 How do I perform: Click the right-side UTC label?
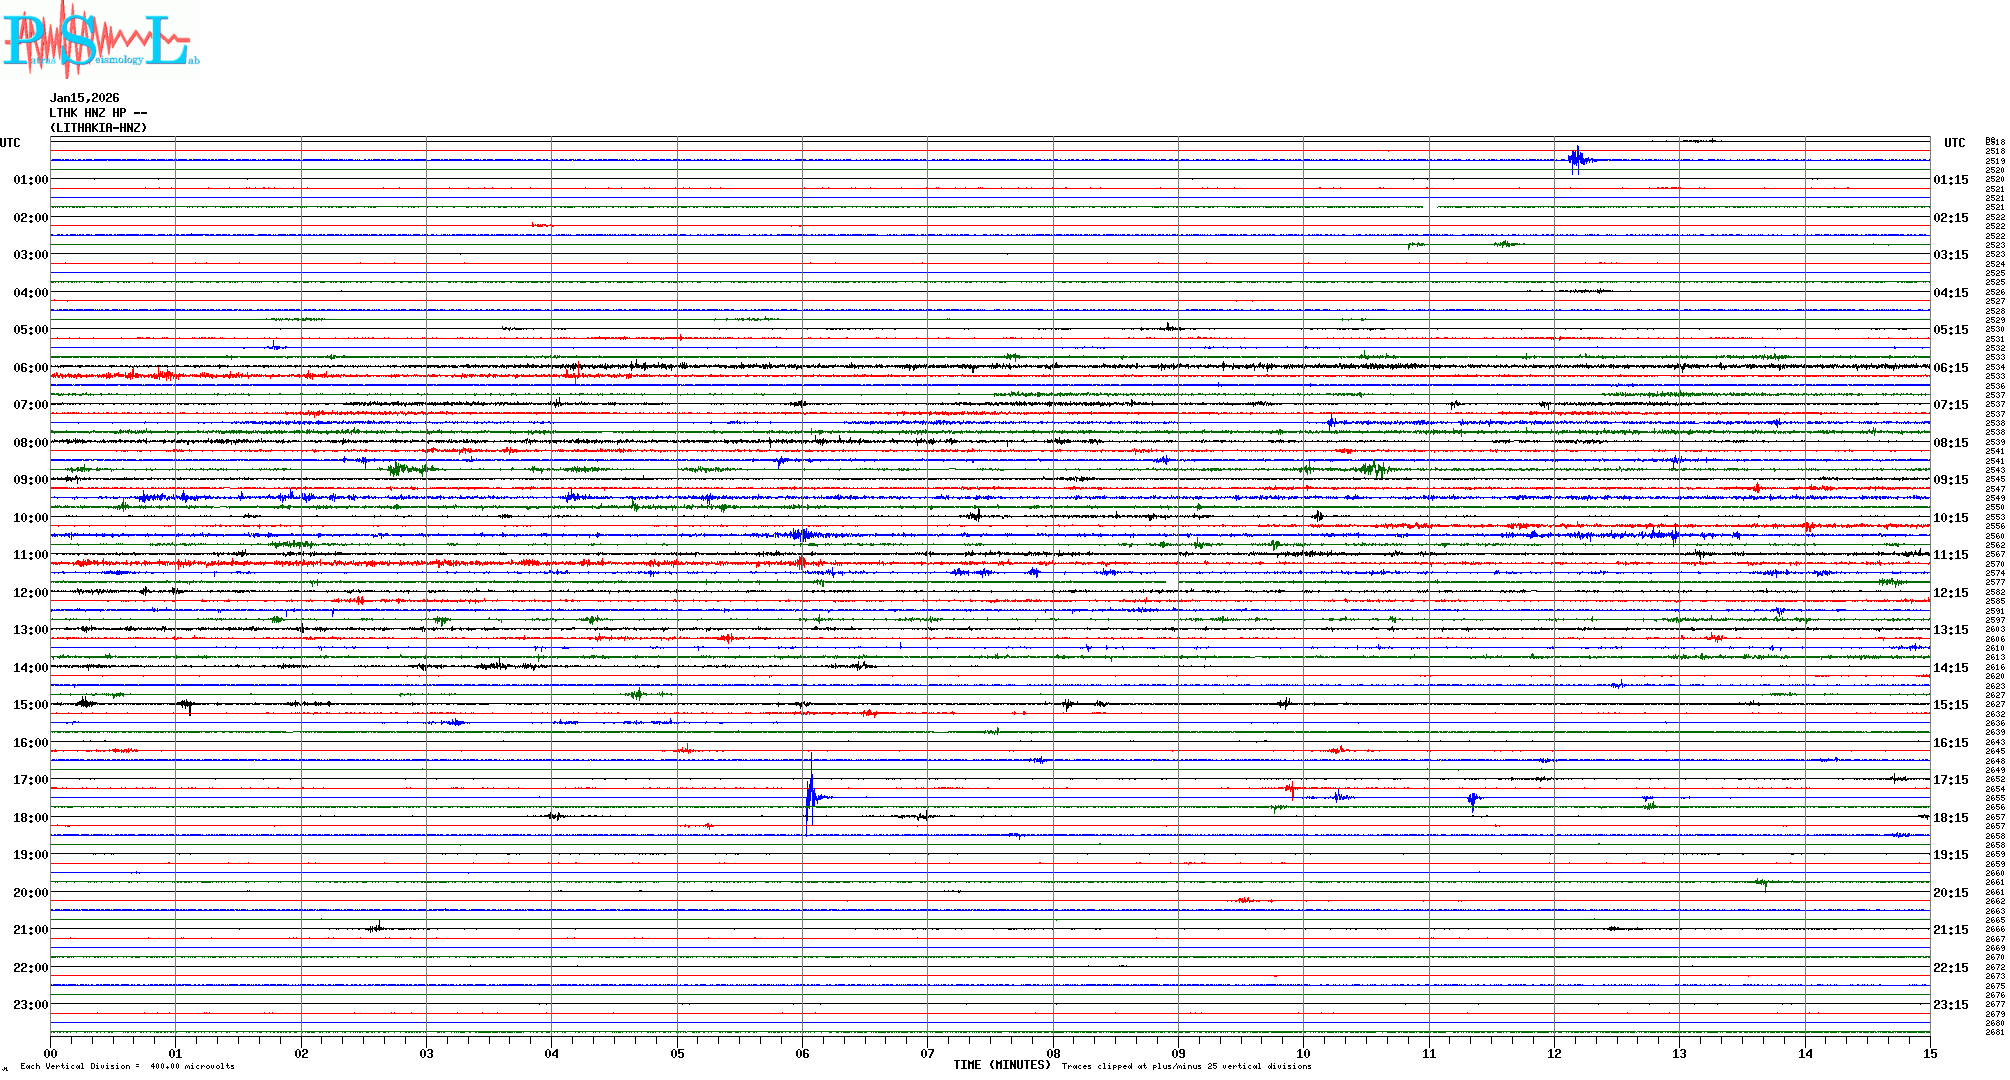pos(1954,143)
